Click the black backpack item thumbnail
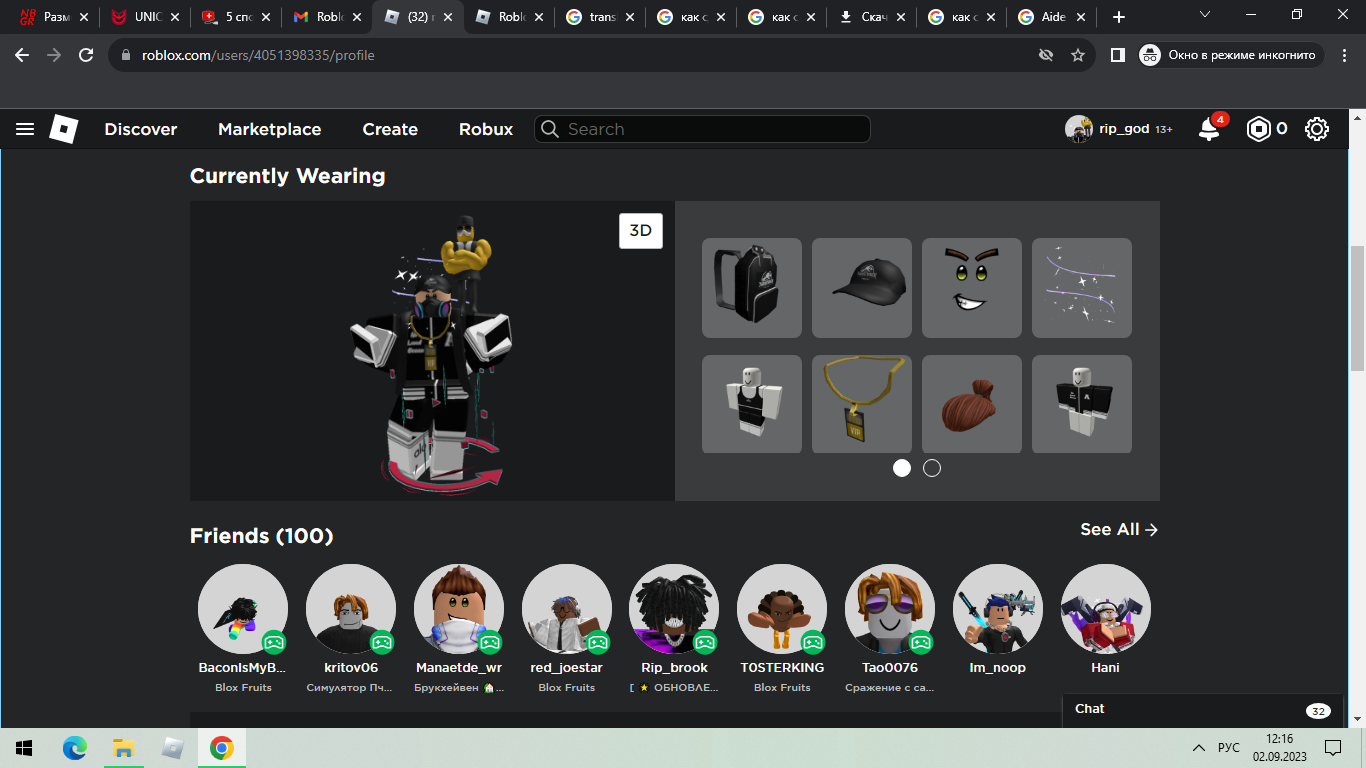The height and width of the screenshot is (768, 1366). [x=752, y=288]
